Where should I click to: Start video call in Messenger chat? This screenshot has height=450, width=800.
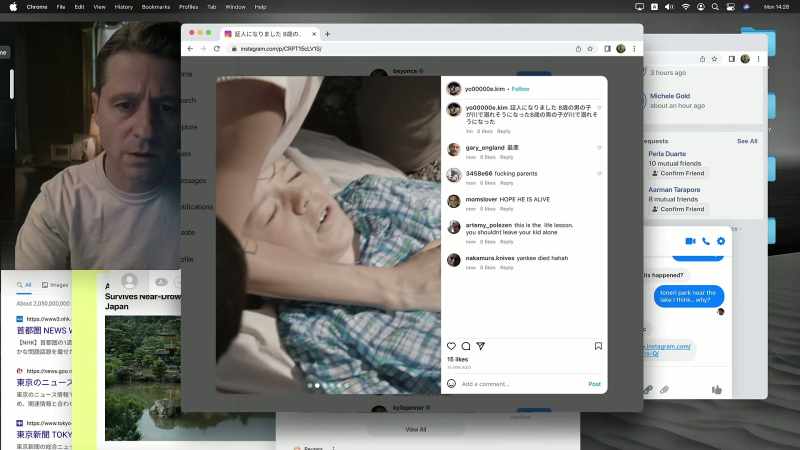690,241
